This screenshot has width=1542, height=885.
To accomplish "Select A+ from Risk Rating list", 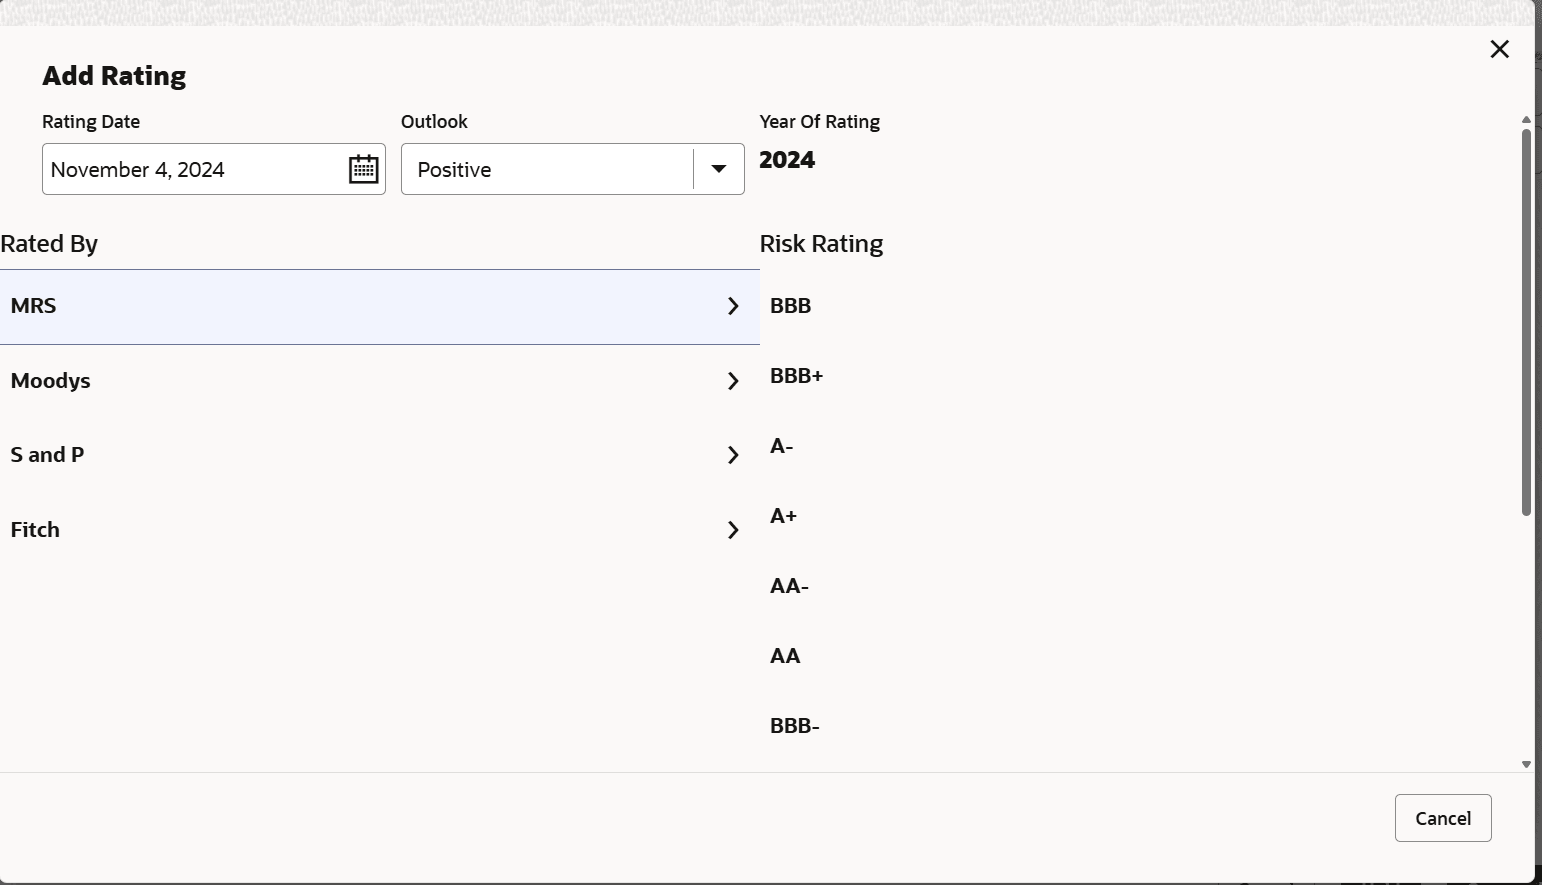I will click(784, 516).
